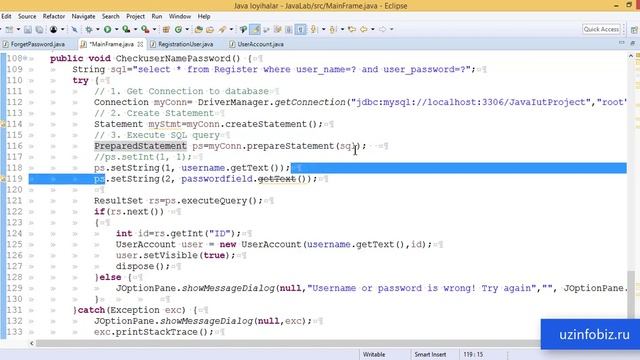
Task: Jump to last edit location icon
Action: pos(352,29)
